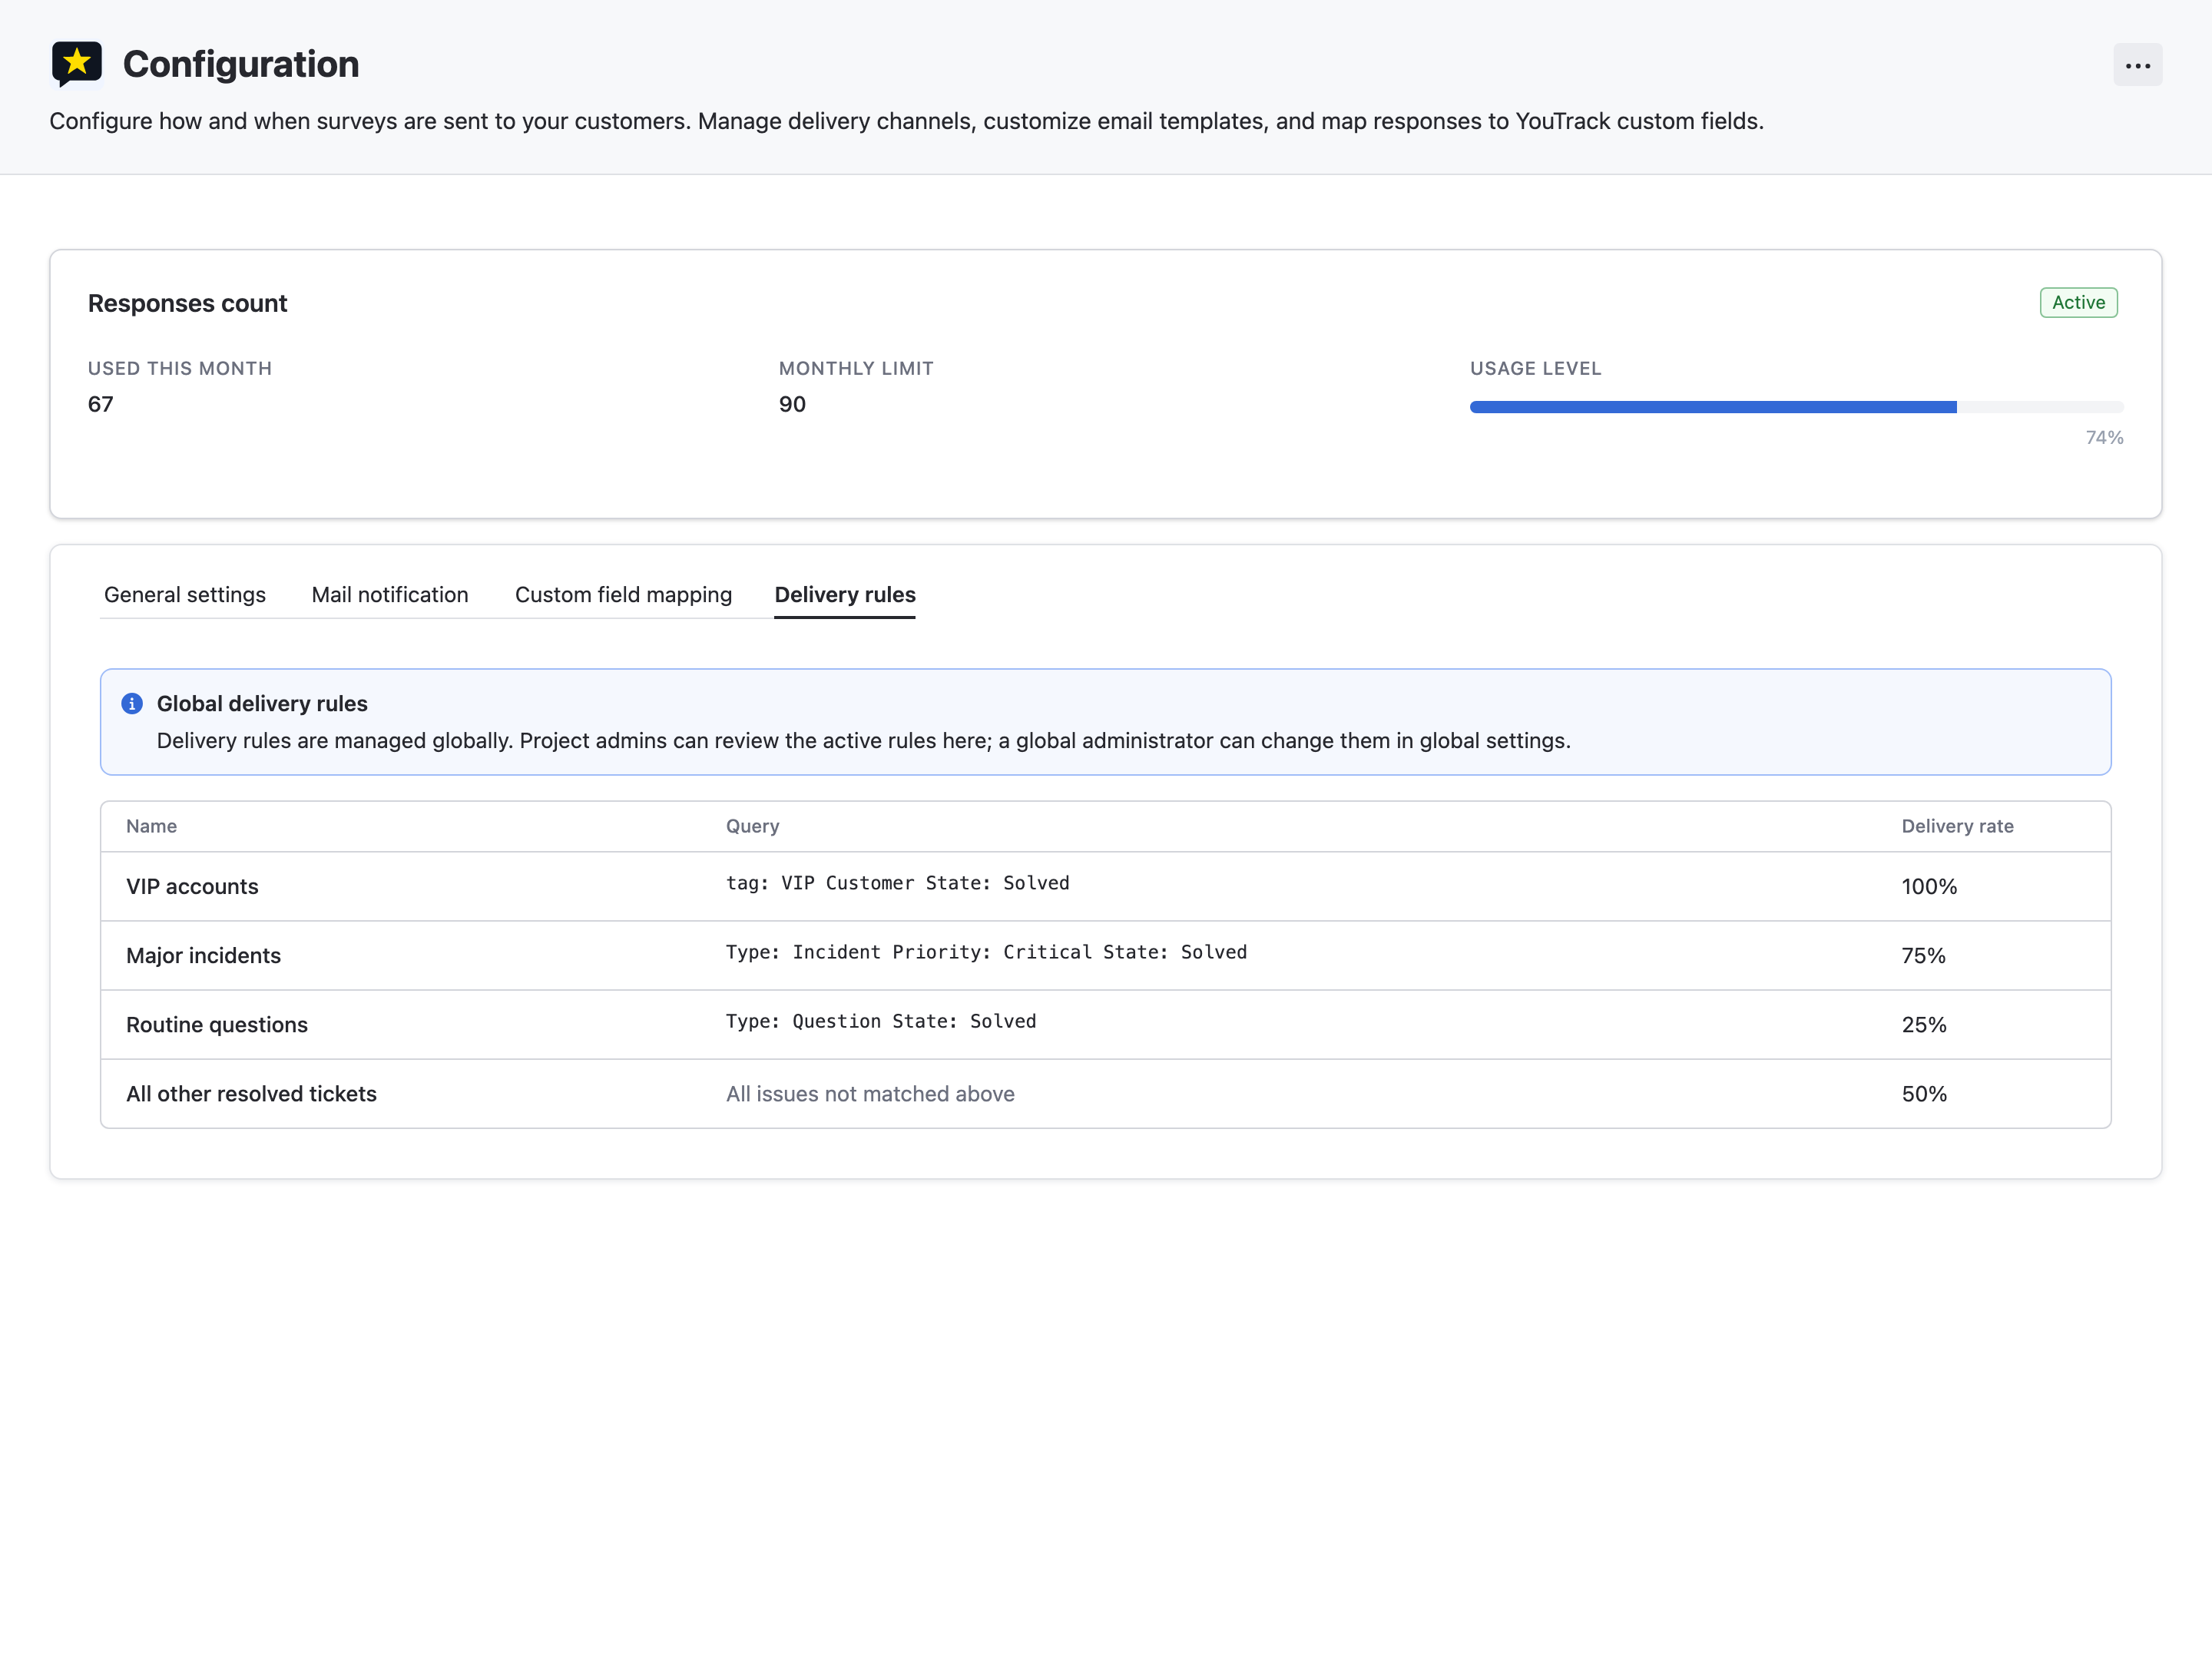Click the Delivery rate column header

[1957, 826]
